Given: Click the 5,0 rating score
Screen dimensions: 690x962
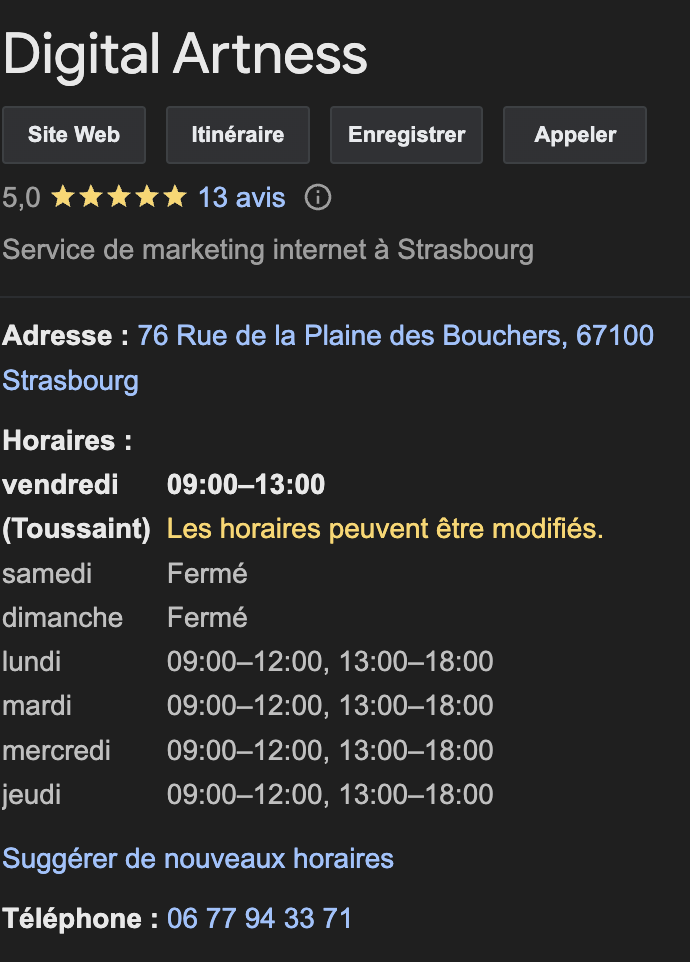Looking at the screenshot, I should (x=21, y=198).
